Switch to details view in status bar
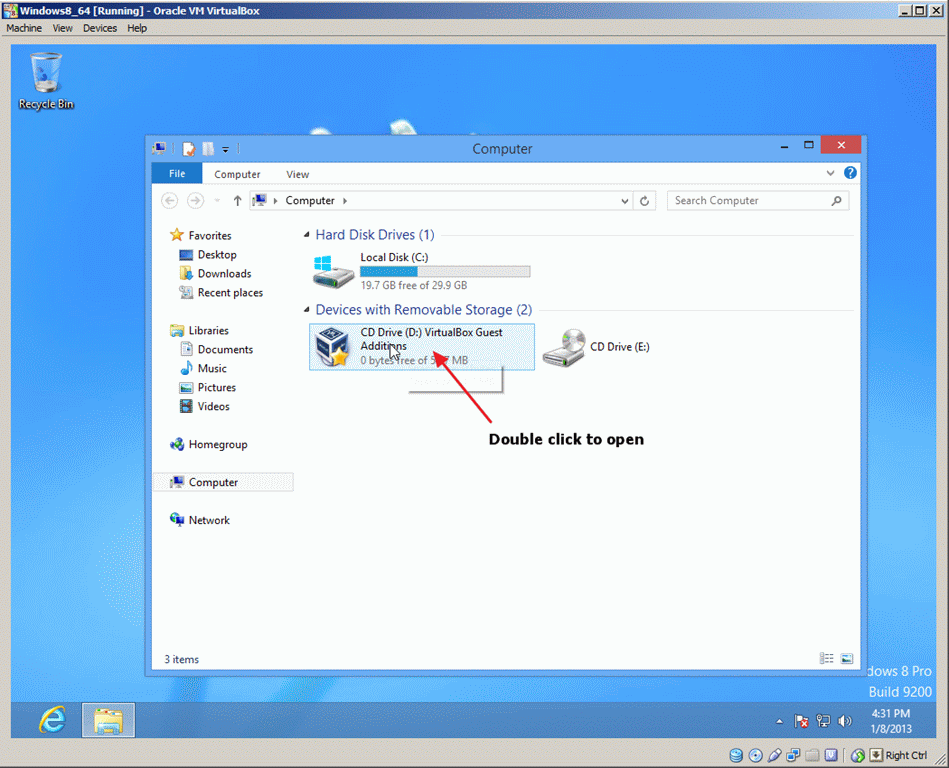The image size is (949, 768). [x=827, y=658]
